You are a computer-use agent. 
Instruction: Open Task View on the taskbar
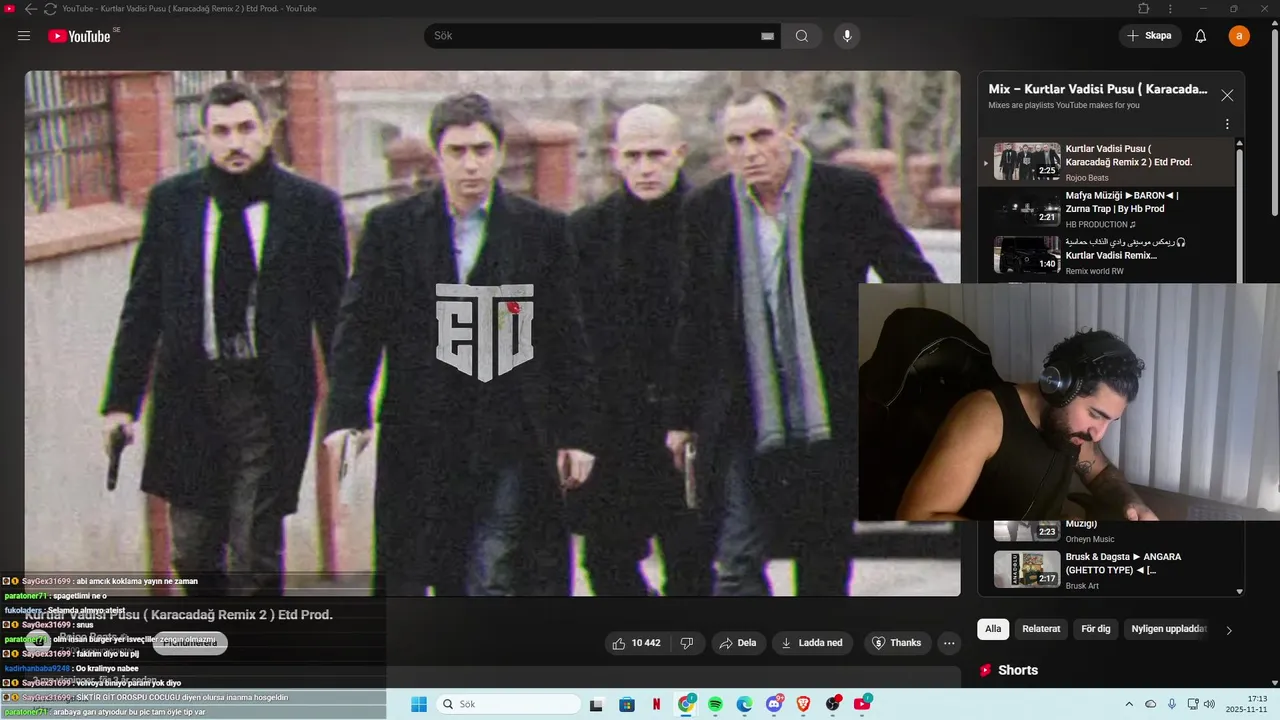click(x=597, y=704)
